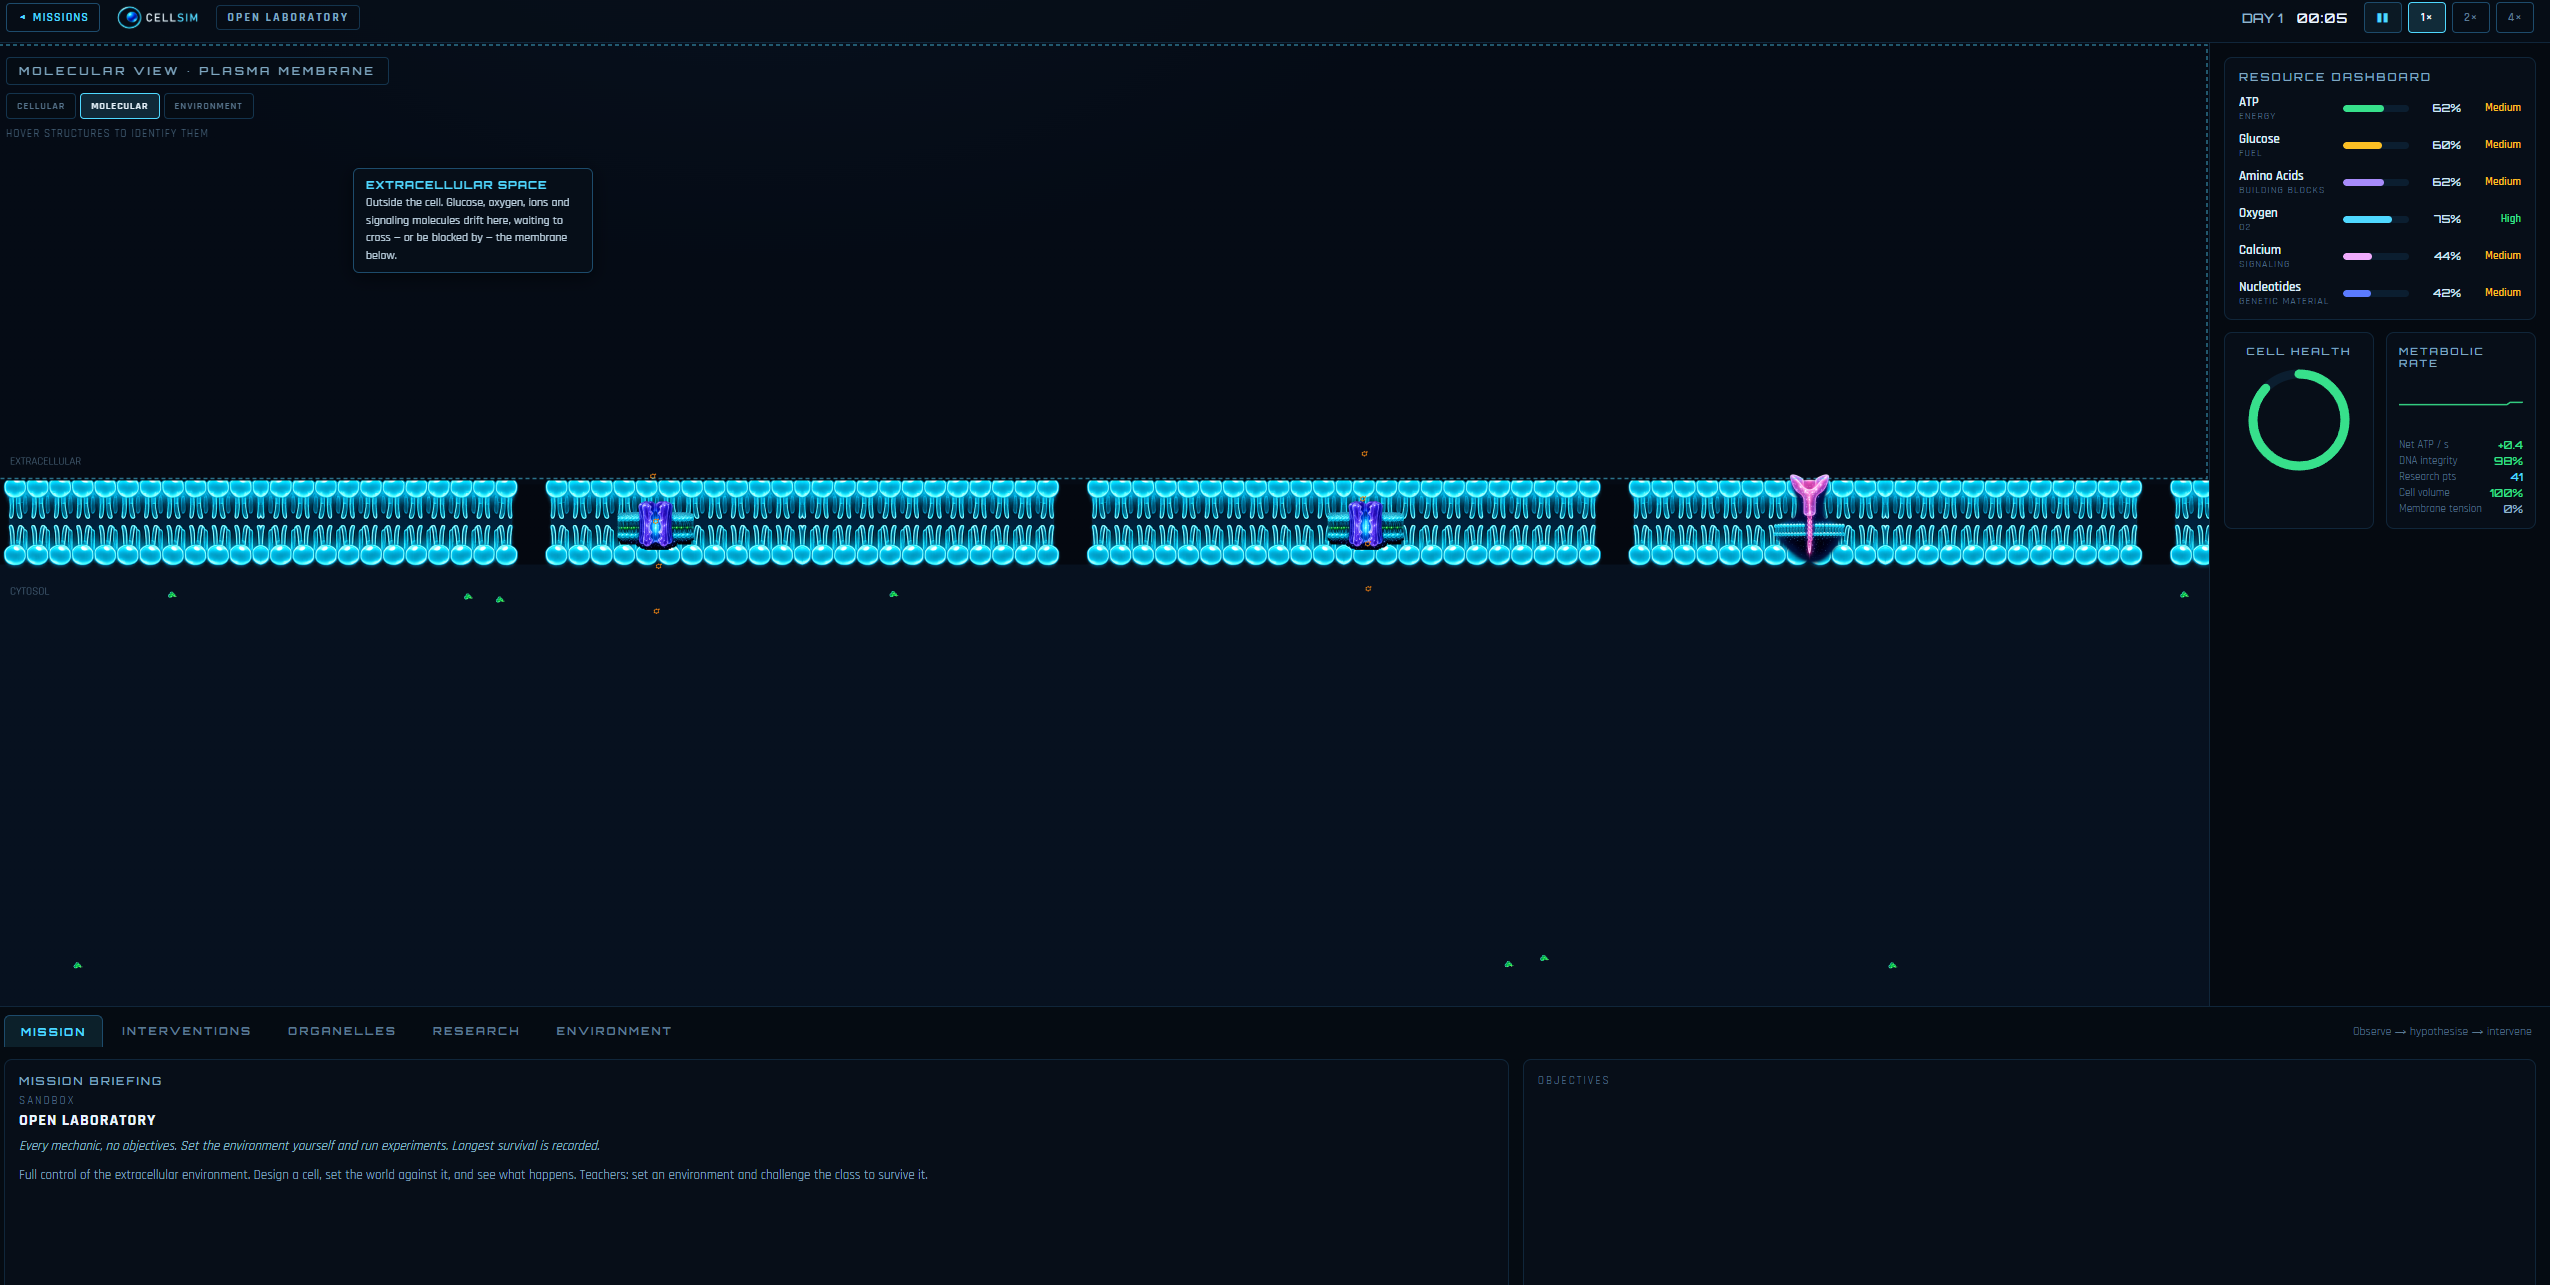The width and height of the screenshot is (2550, 1285).
Task: Set simulation speed to 4×
Action: pyautogui.click(x=2514, y=18)
